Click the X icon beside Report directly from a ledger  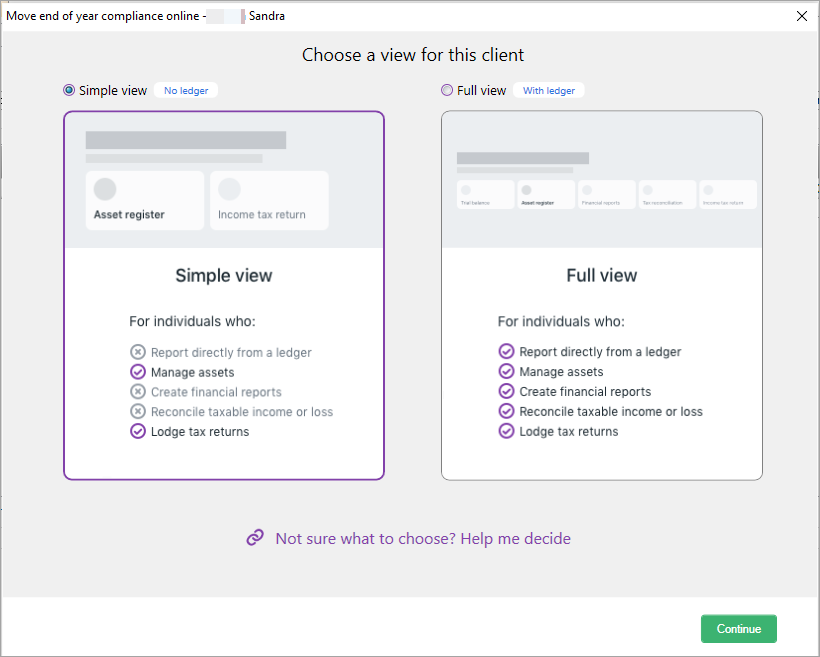pyautogui.click(x=138, y=352)
